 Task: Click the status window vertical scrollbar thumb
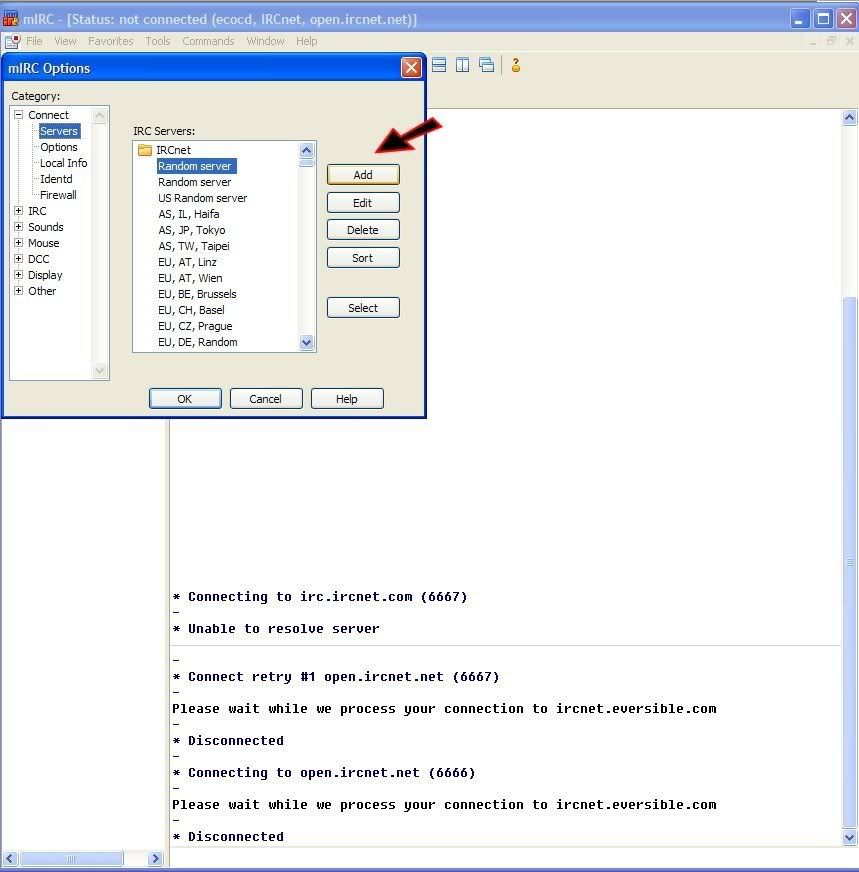tap(850, 562)
